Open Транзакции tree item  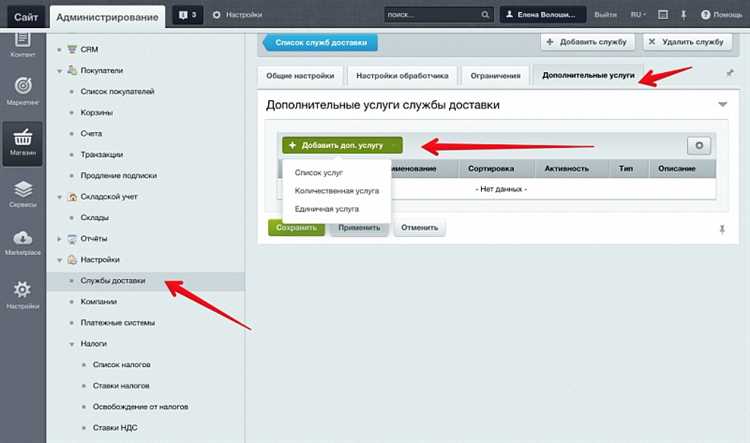[102, 155]
